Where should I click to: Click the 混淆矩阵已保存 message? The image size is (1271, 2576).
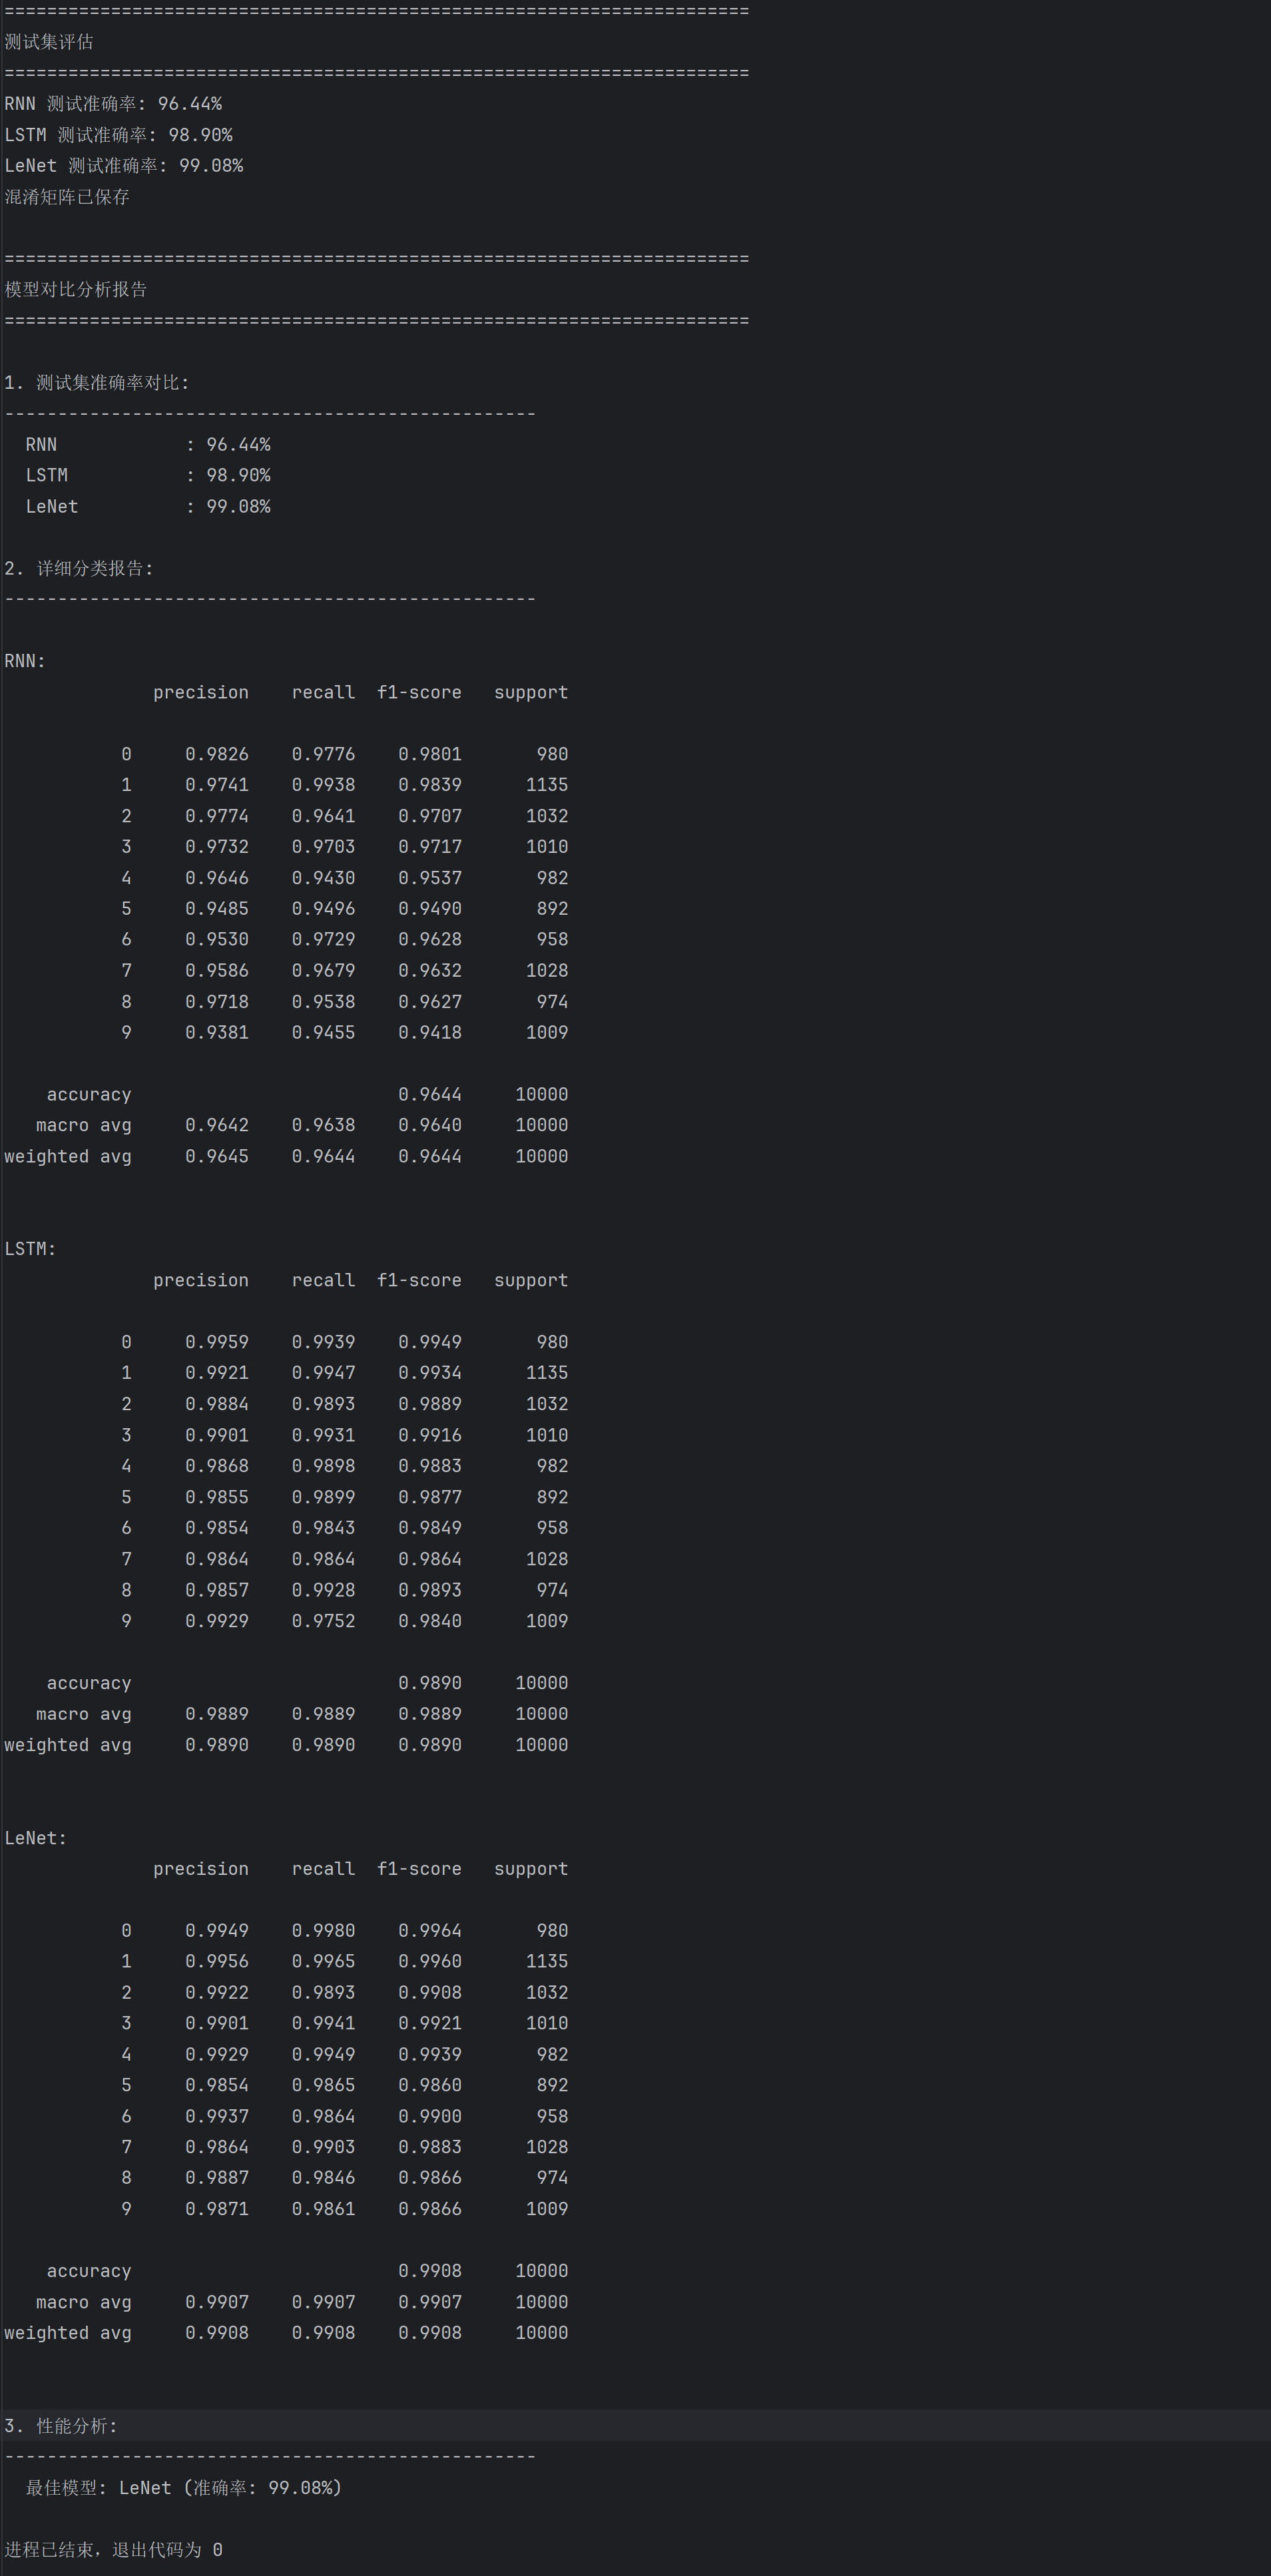[x=67, y=197]
